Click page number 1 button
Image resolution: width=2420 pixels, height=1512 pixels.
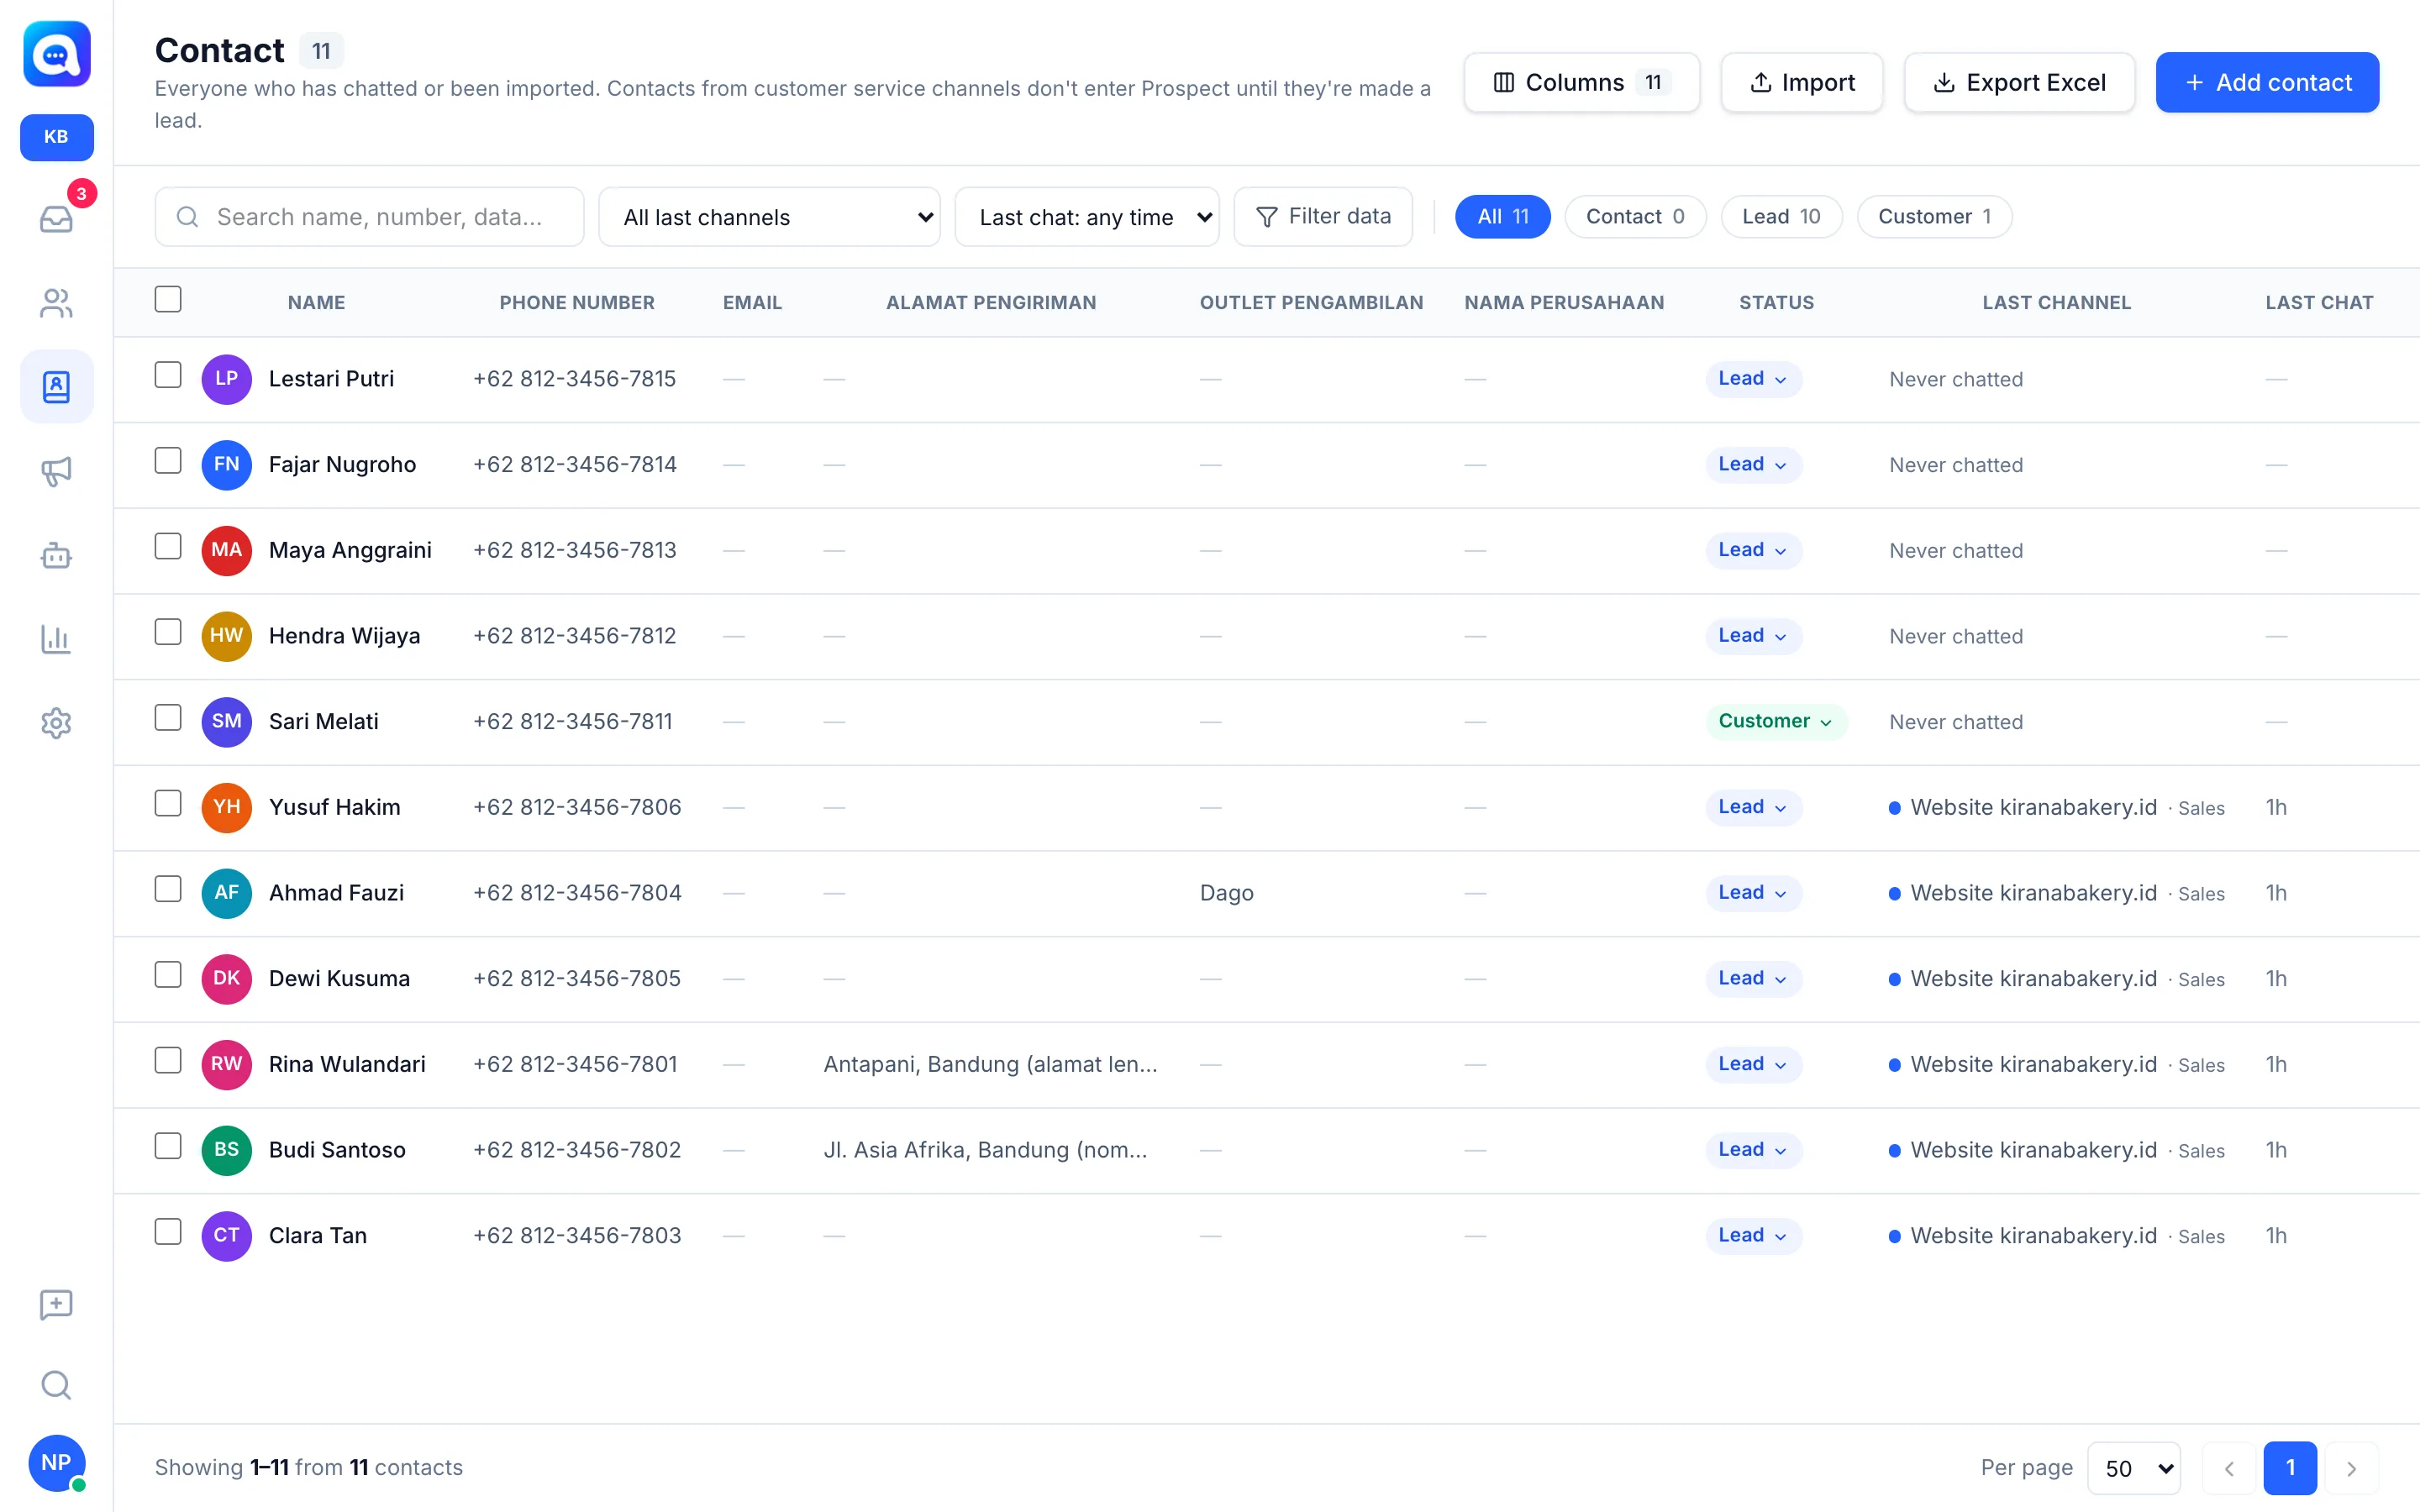tap(2290, 1468)
